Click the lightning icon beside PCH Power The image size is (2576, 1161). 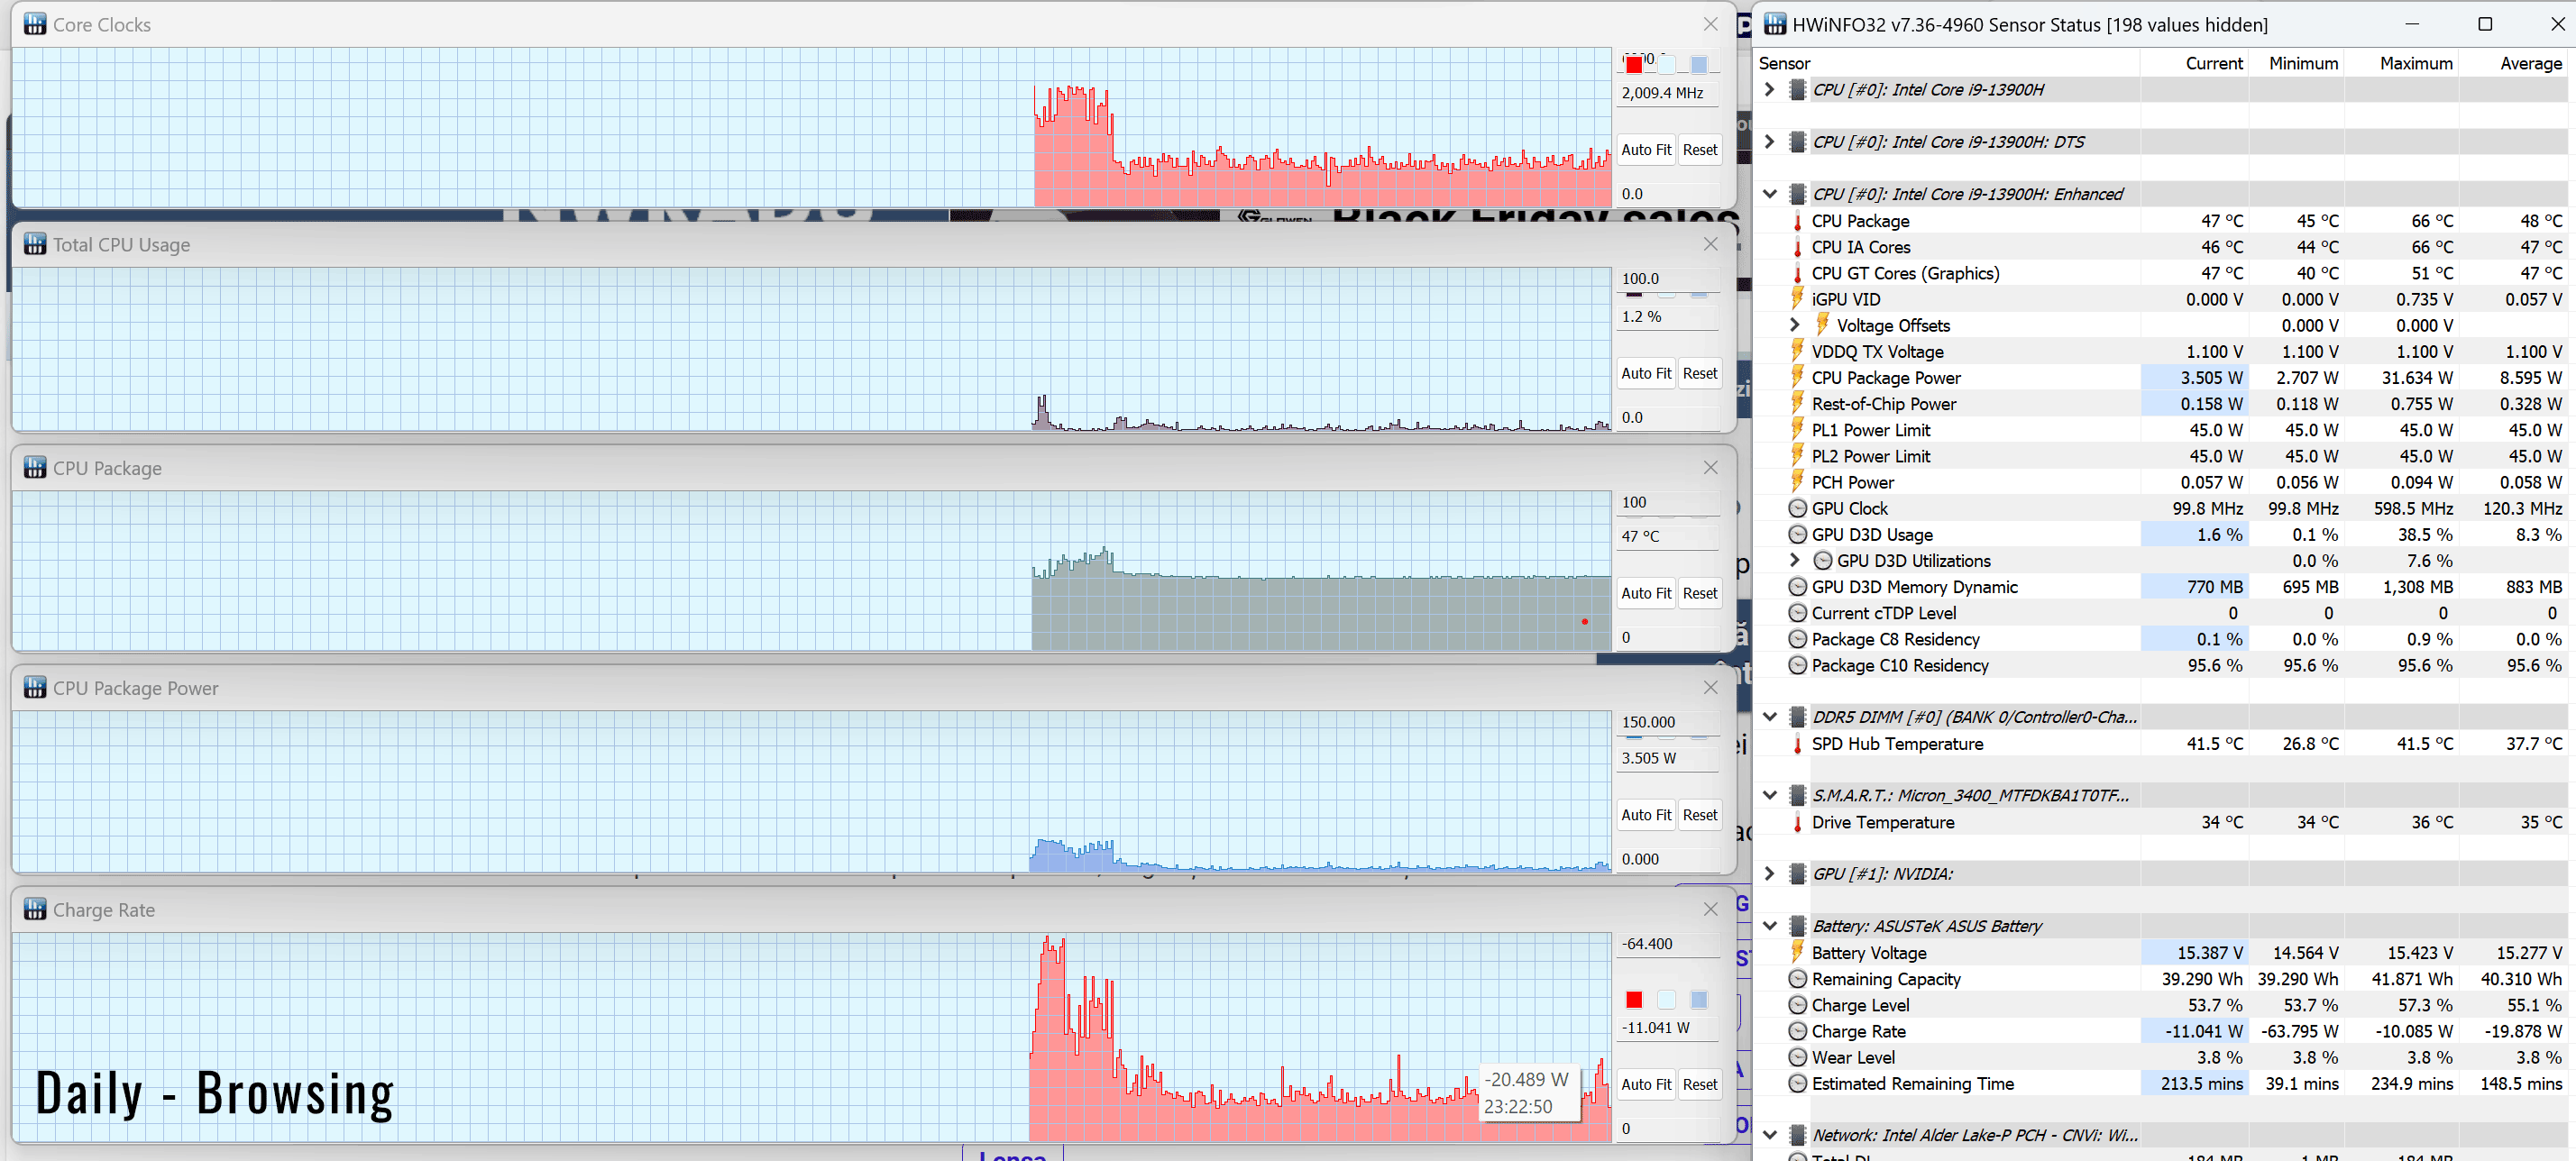coord(1797,482)
